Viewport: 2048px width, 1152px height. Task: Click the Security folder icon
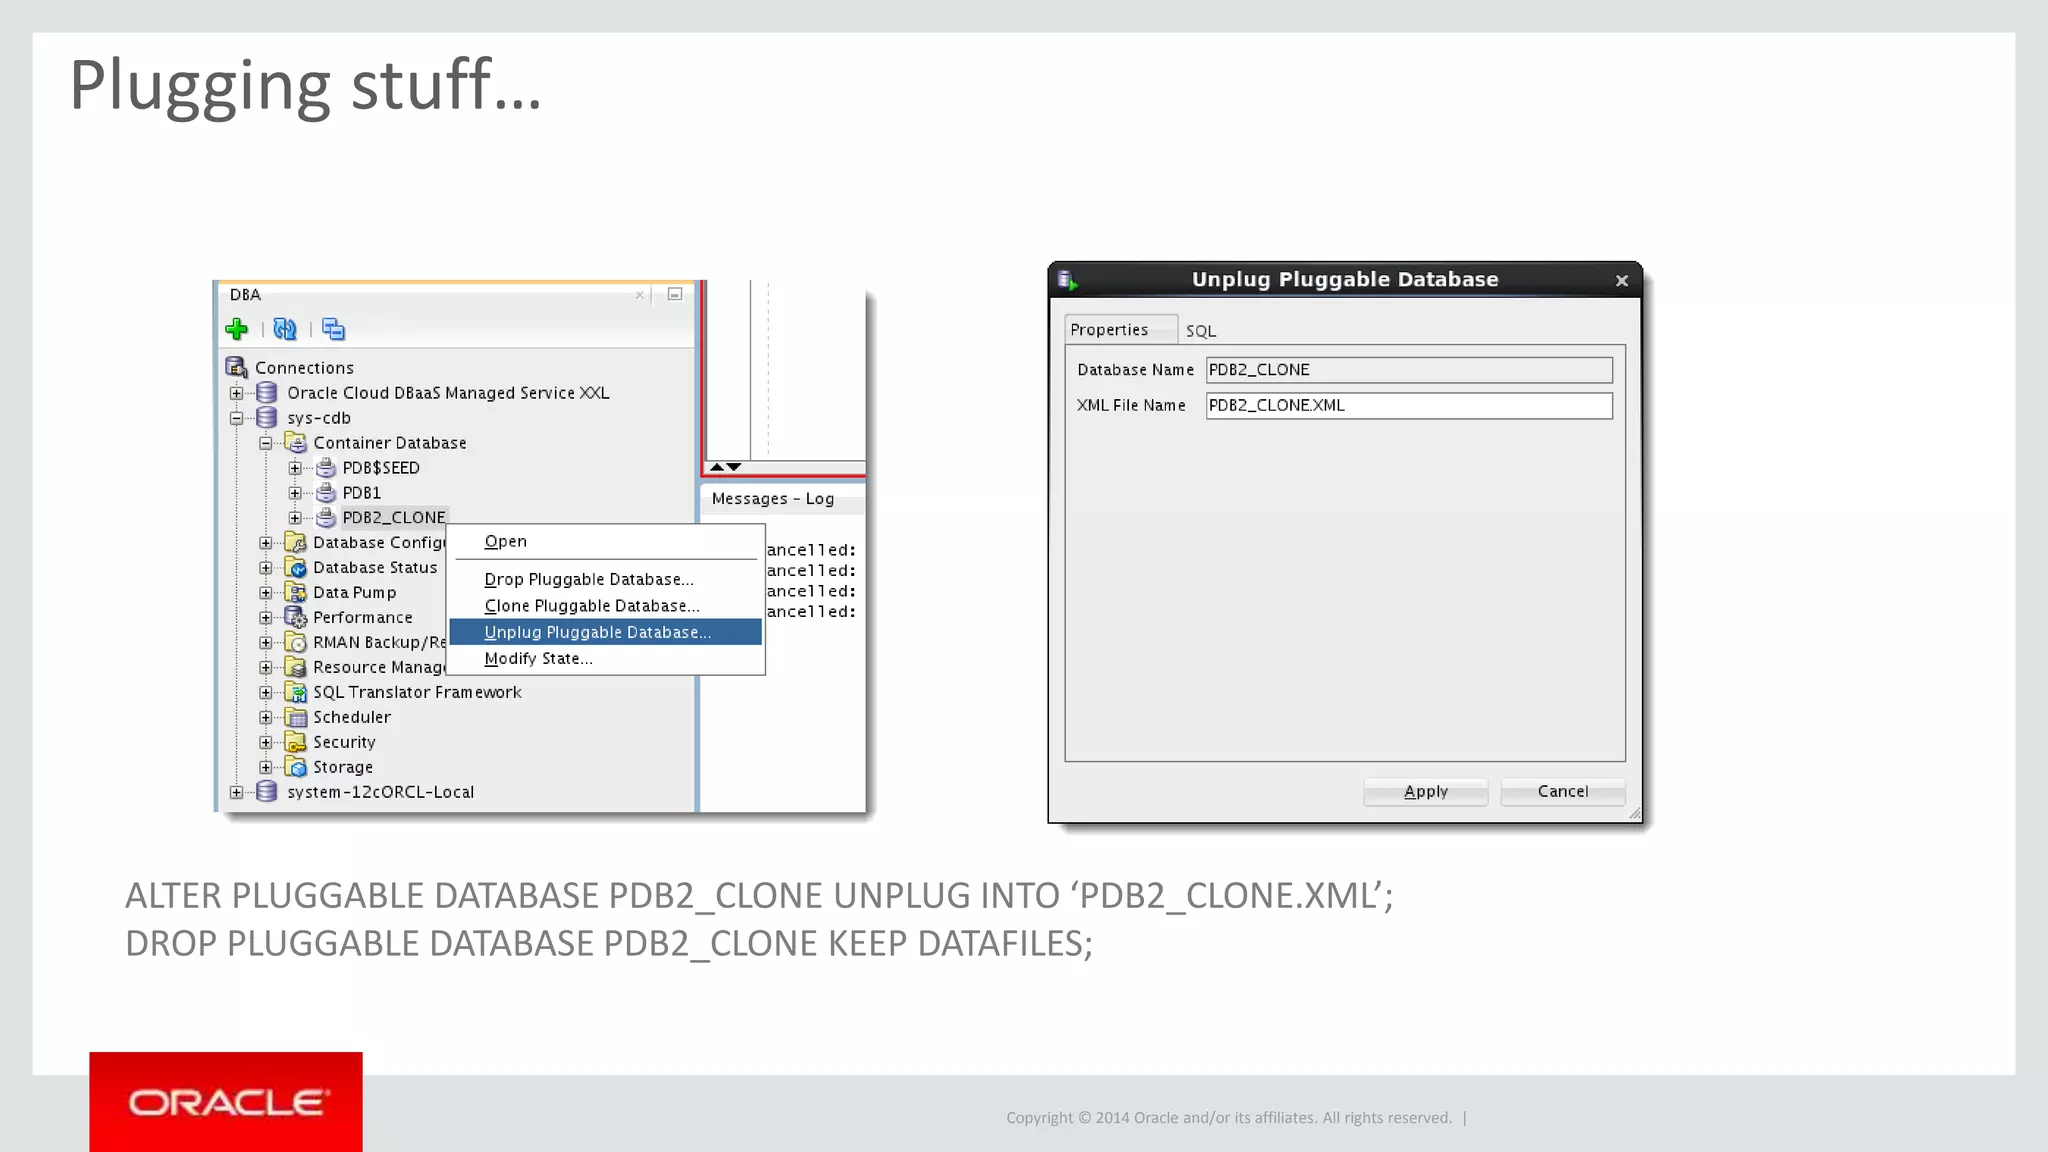pyautogui.click(x=296, y=742)
